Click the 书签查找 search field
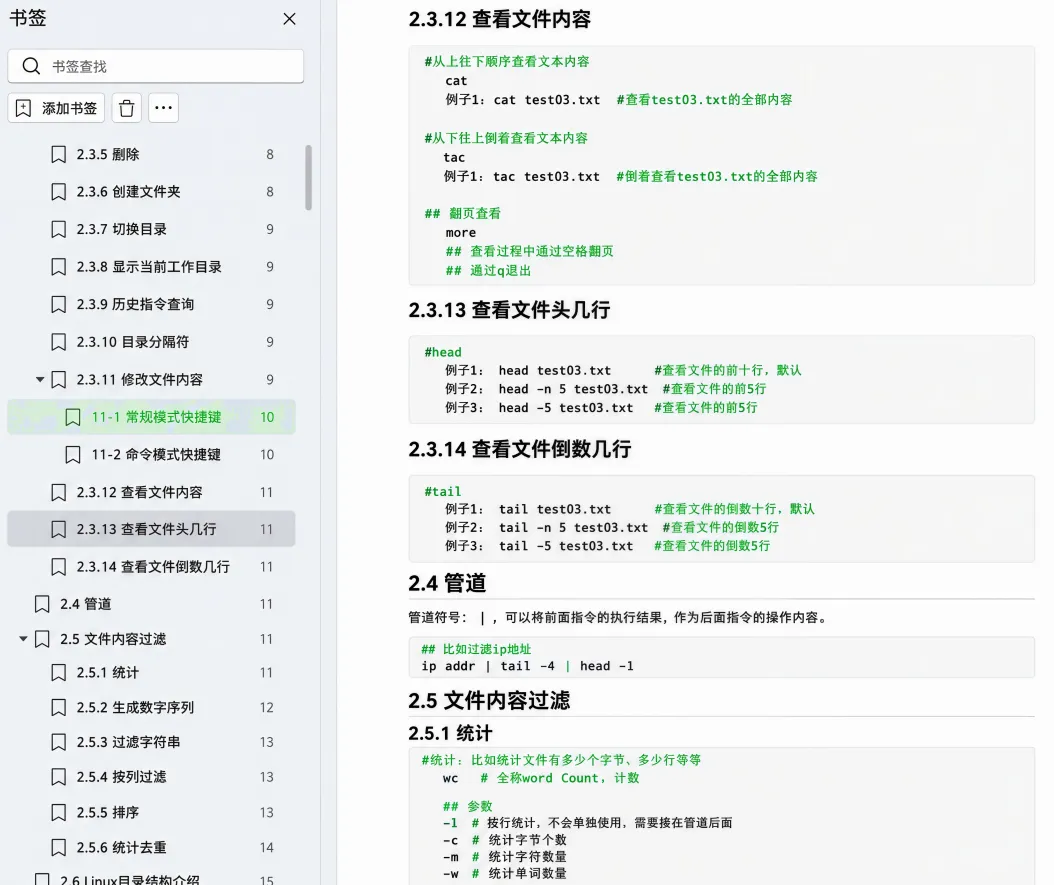 pos(155,66)
